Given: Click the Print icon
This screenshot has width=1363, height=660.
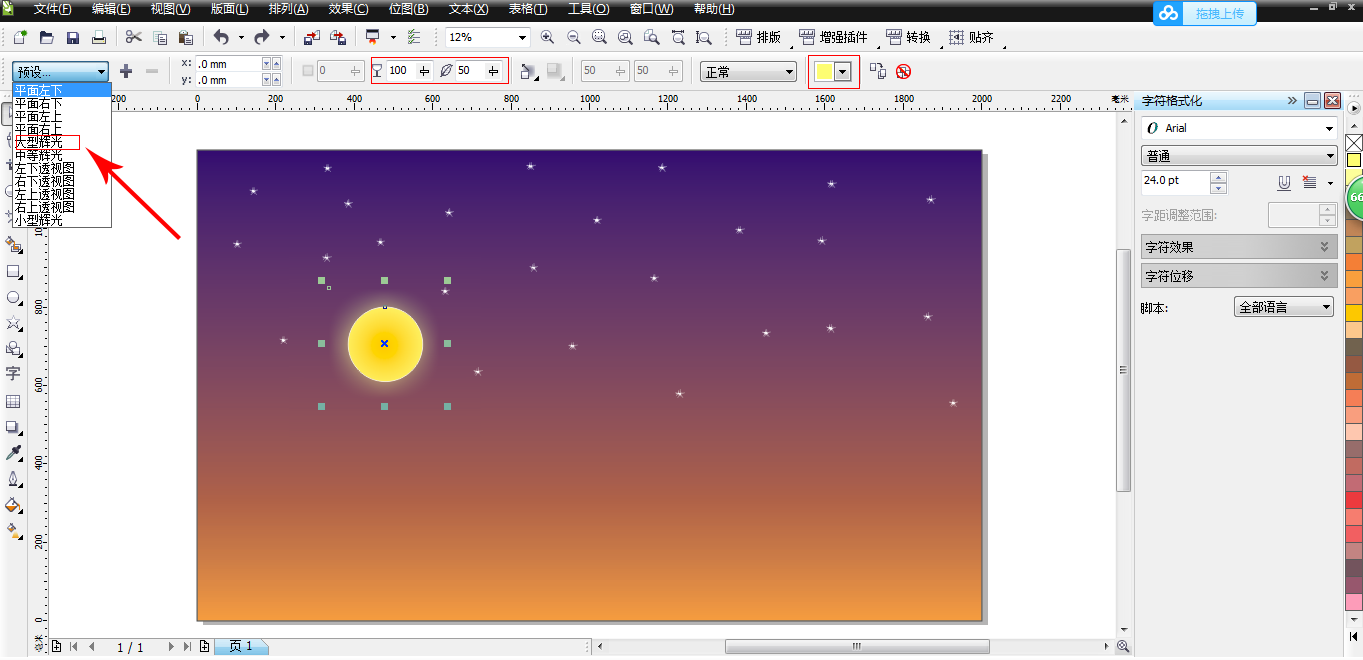Looking at the screenshot, I should click(x=99, y=38).
